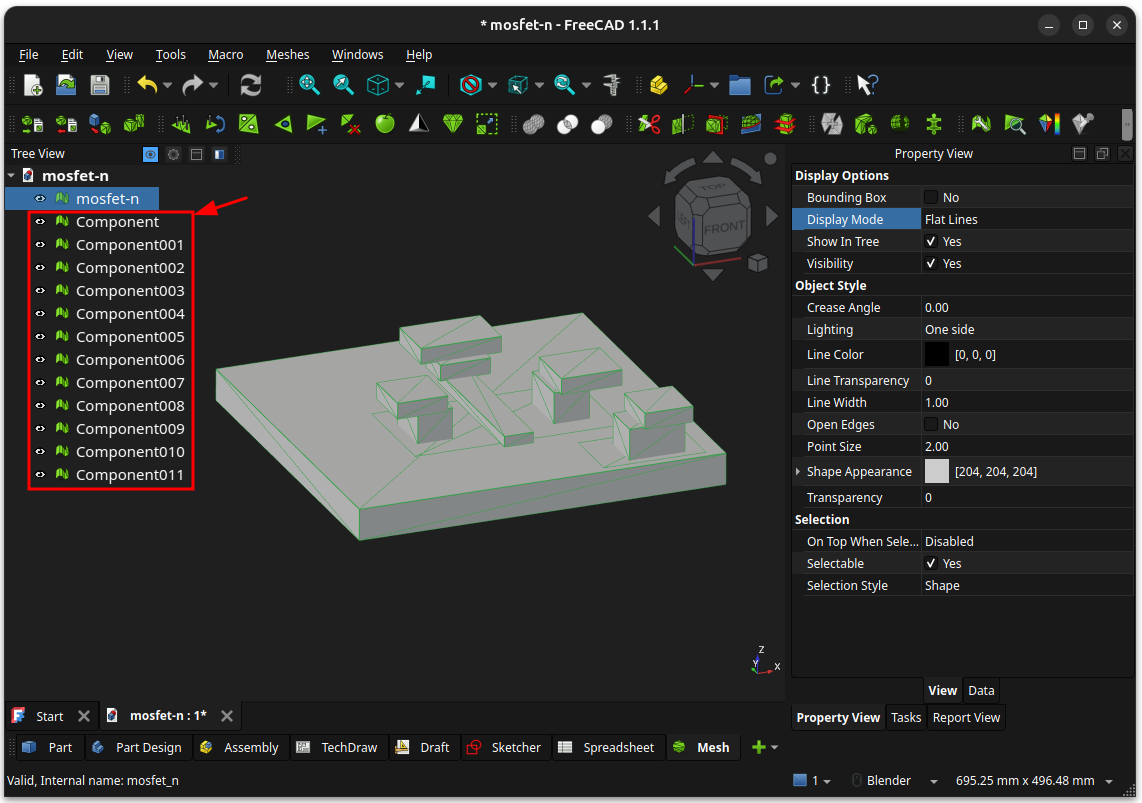Uncheck the Show In Tree checkbox
This screenshot has width=1142, height=803.
tap(931, 241)
